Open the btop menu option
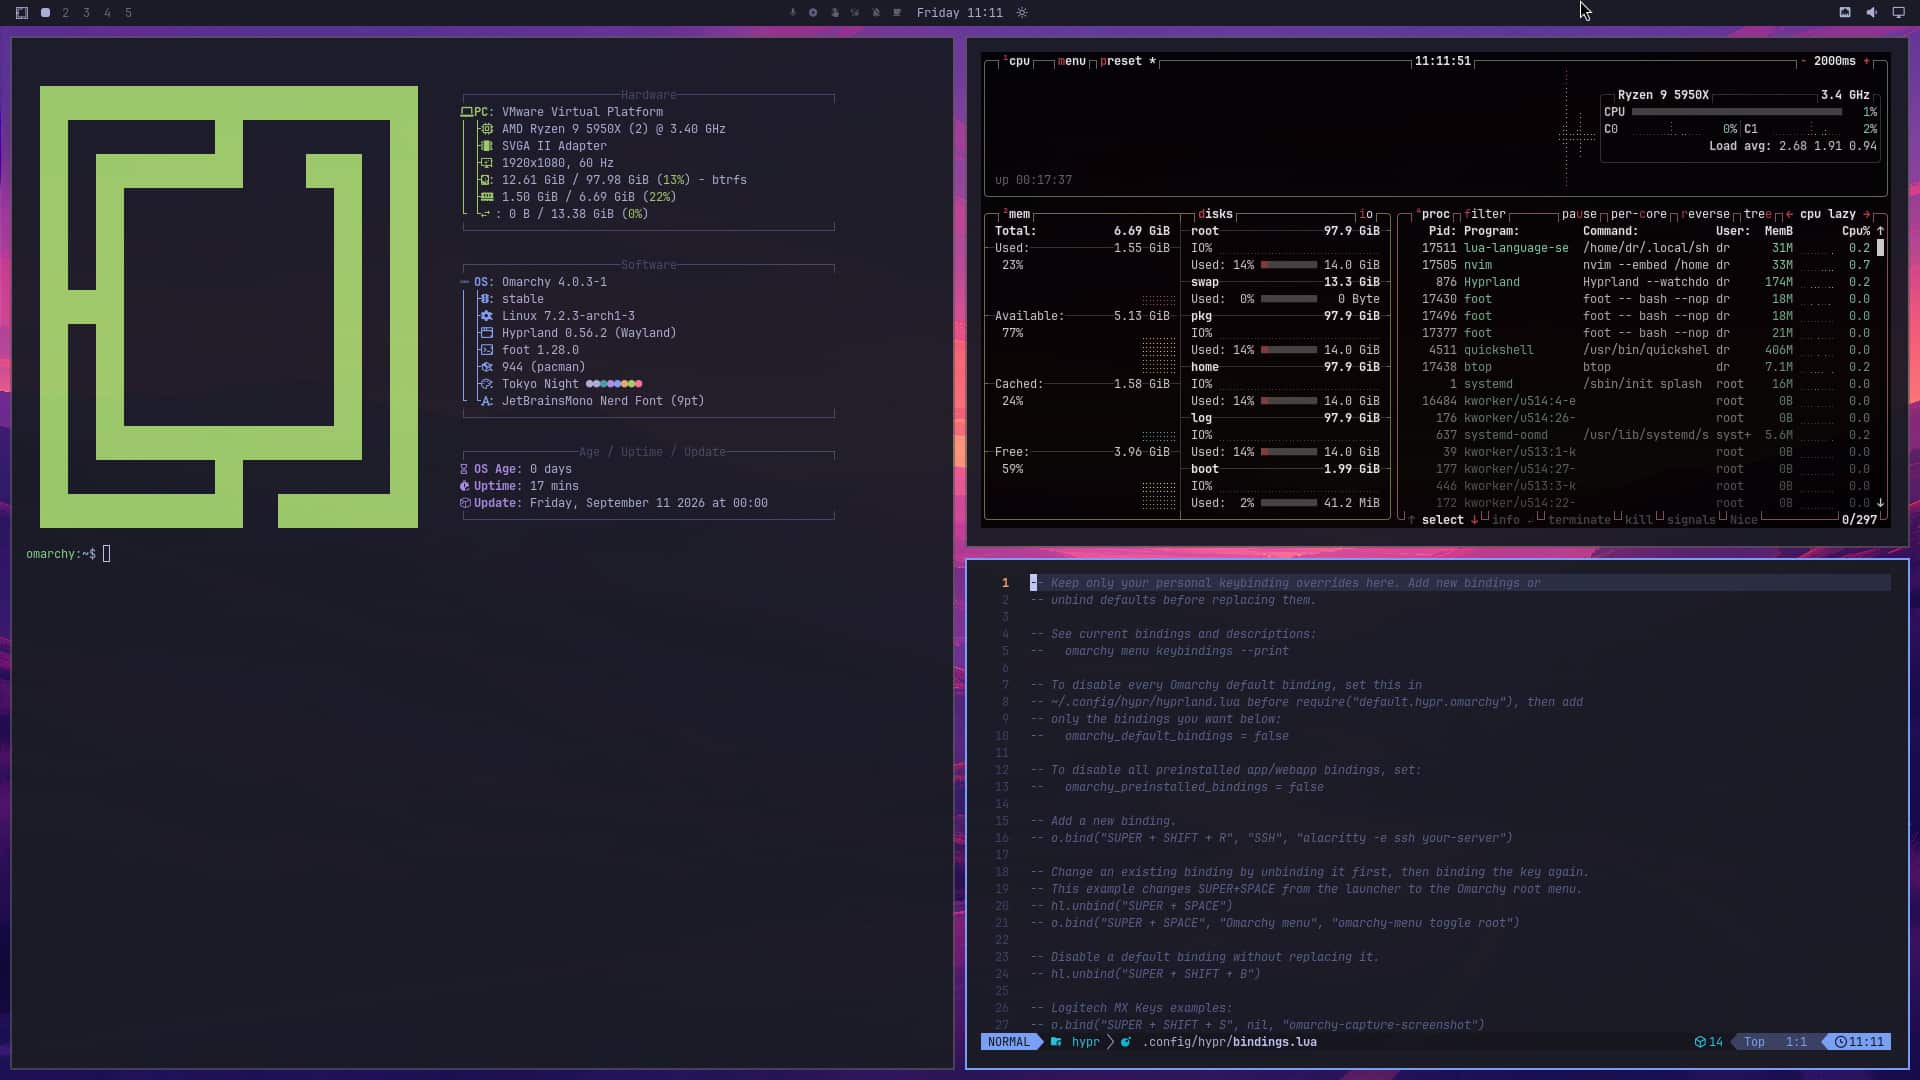The image size is (1920, 1080). coord(1071,61)
